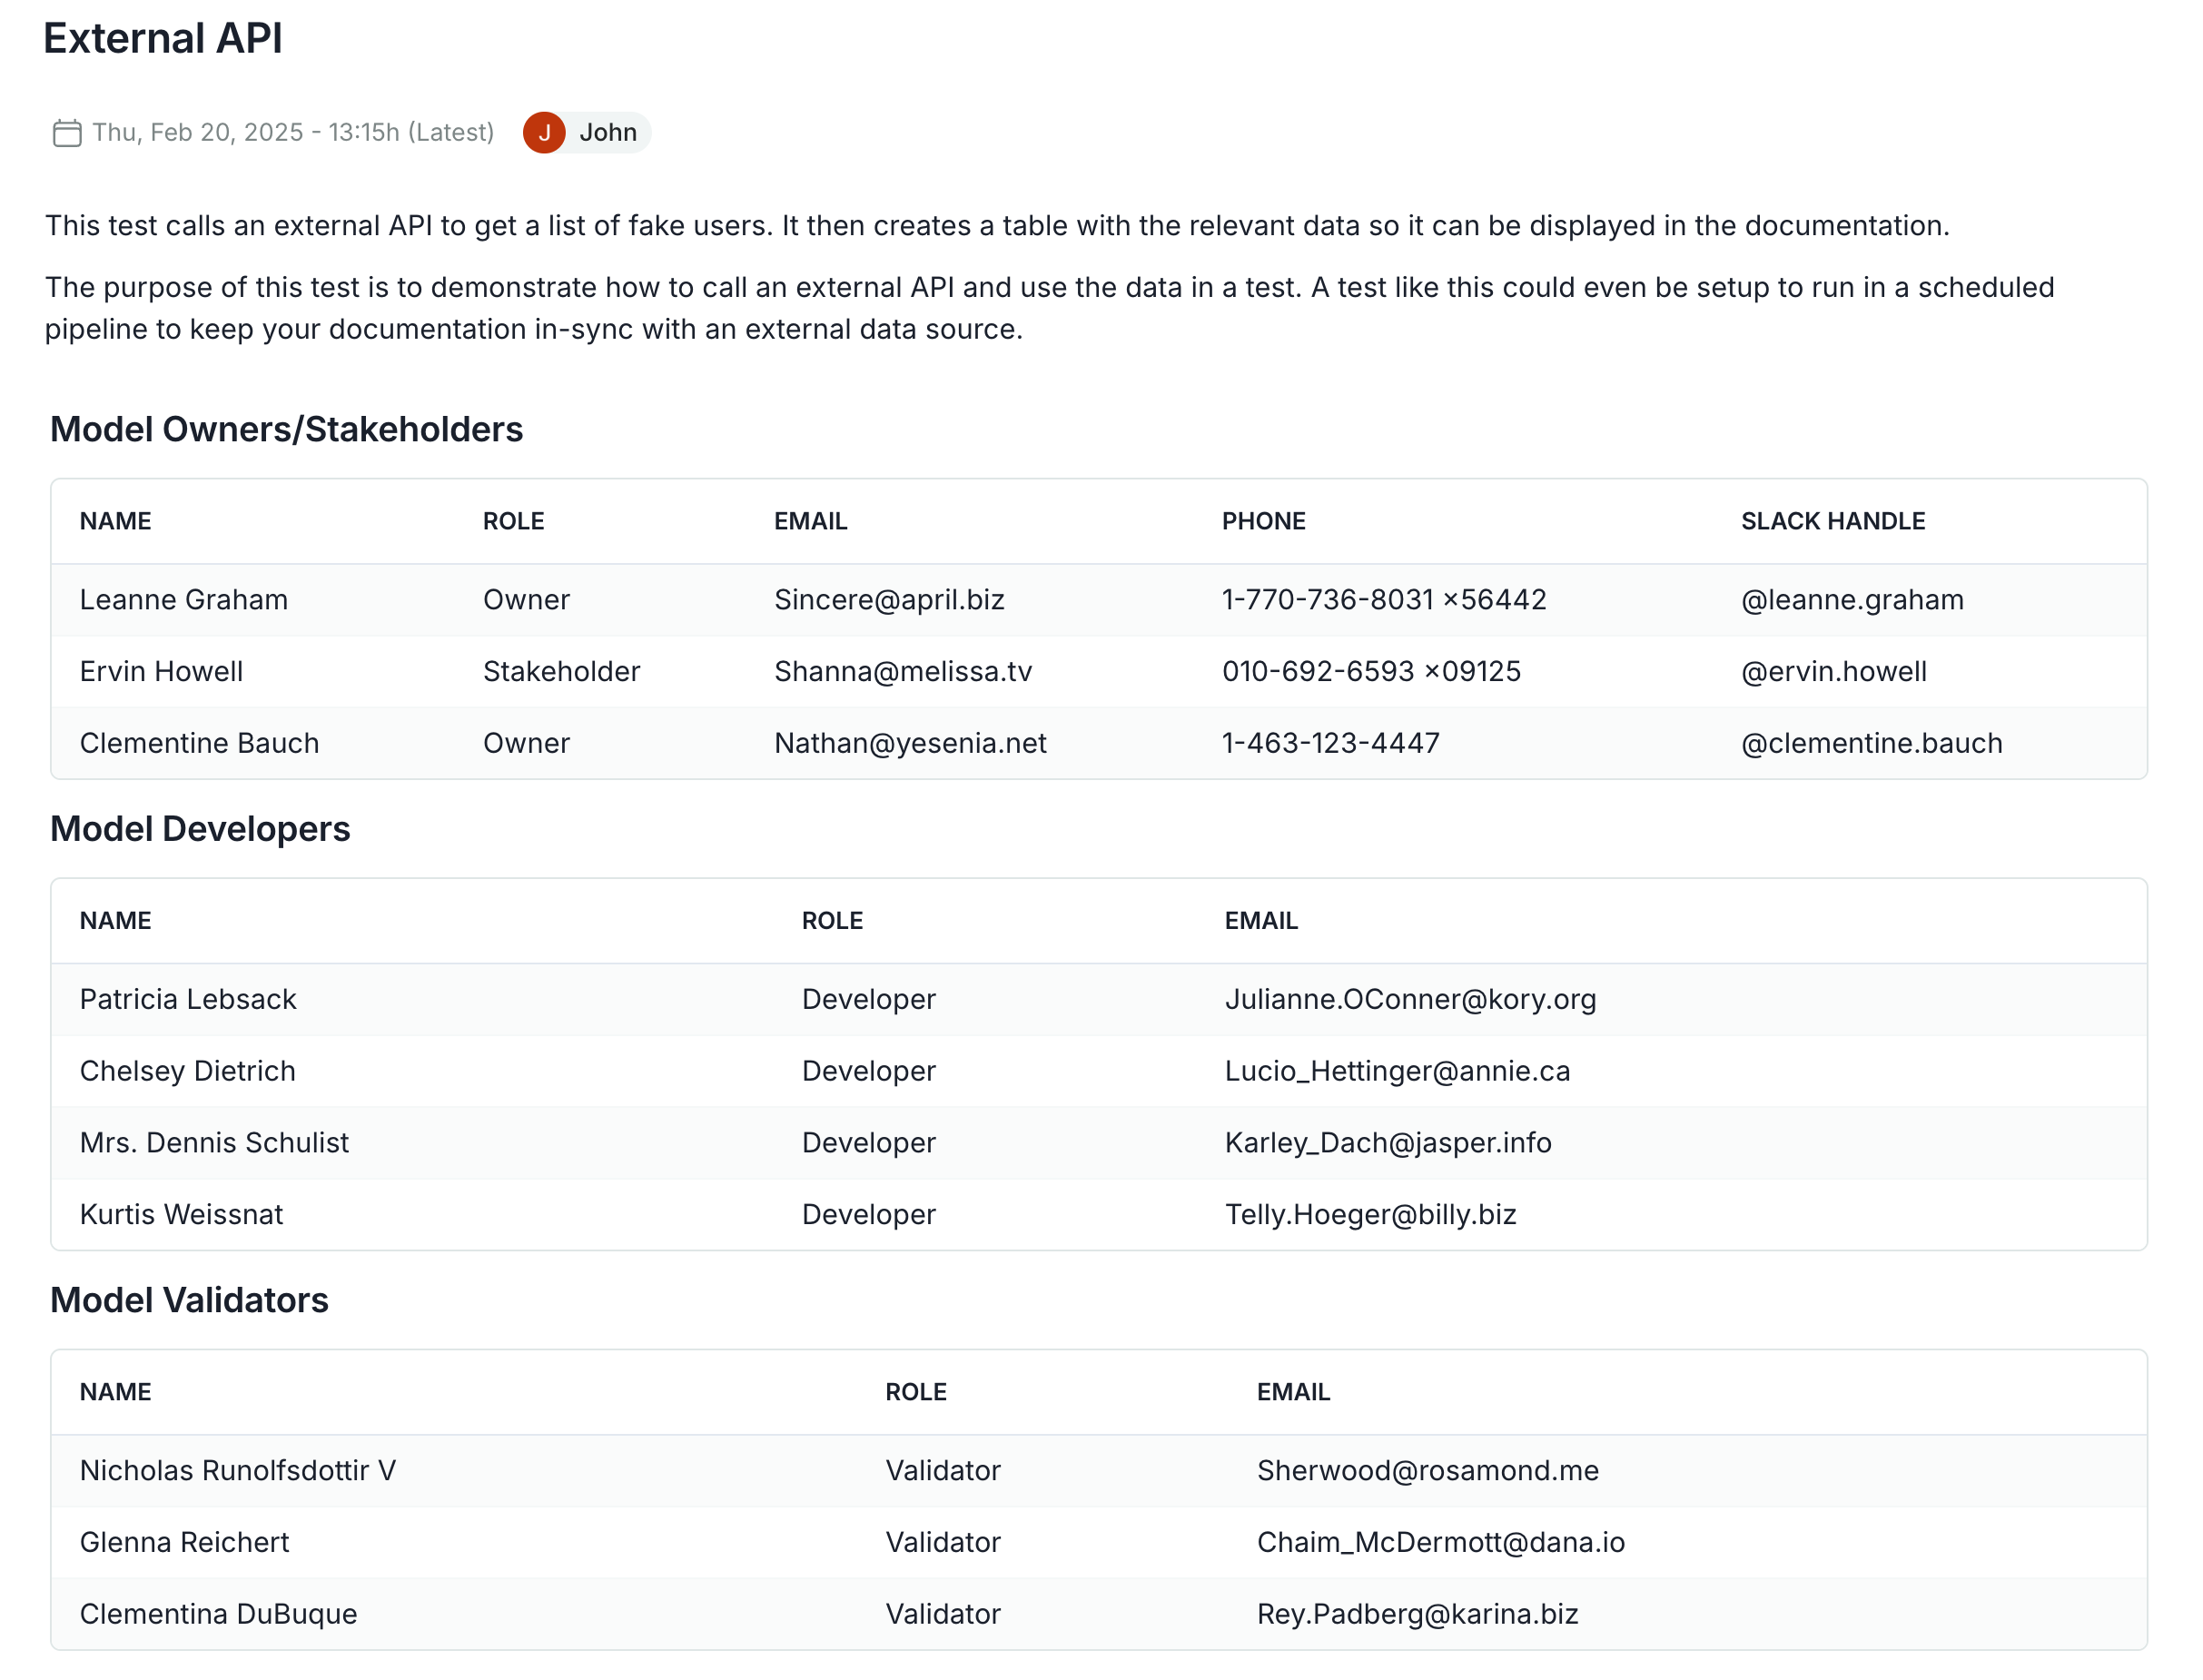
Task: Click Nicholas Runolfsdottir V validator name
Action: [x=237, y=1470]
